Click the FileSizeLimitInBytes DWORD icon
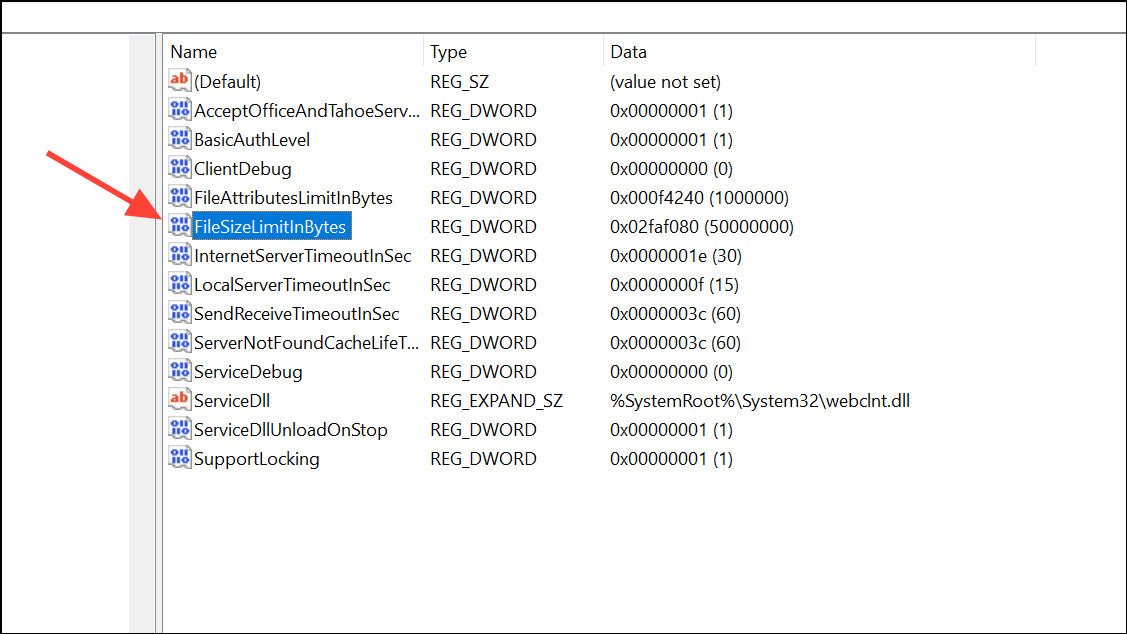Image resolution: width=1127 pixels, height=634 pixels. coord(180,227)
